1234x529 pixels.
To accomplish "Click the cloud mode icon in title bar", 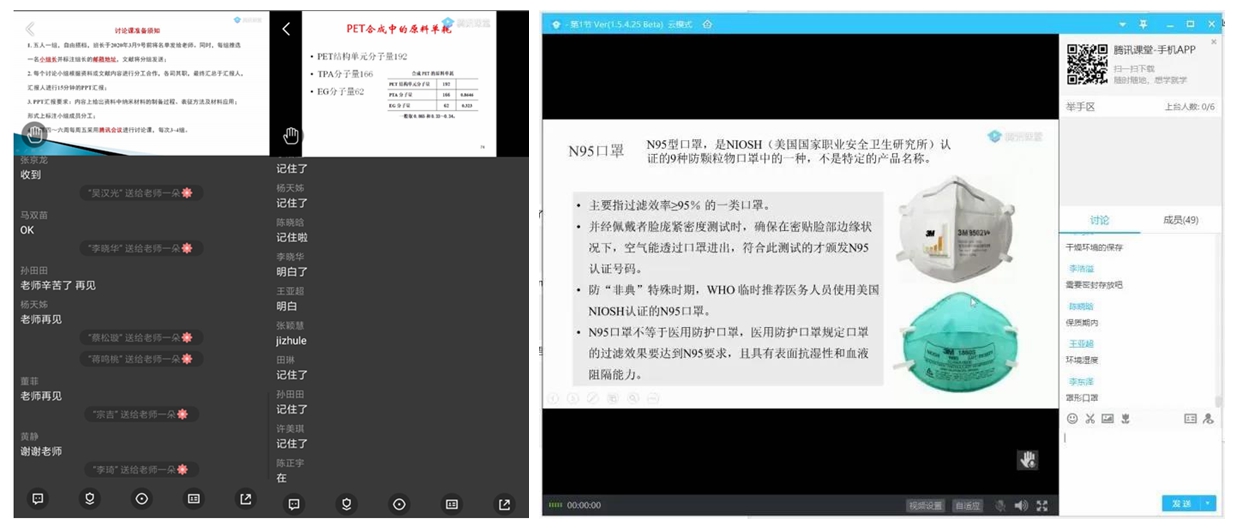I will click(x=707, y=23).
